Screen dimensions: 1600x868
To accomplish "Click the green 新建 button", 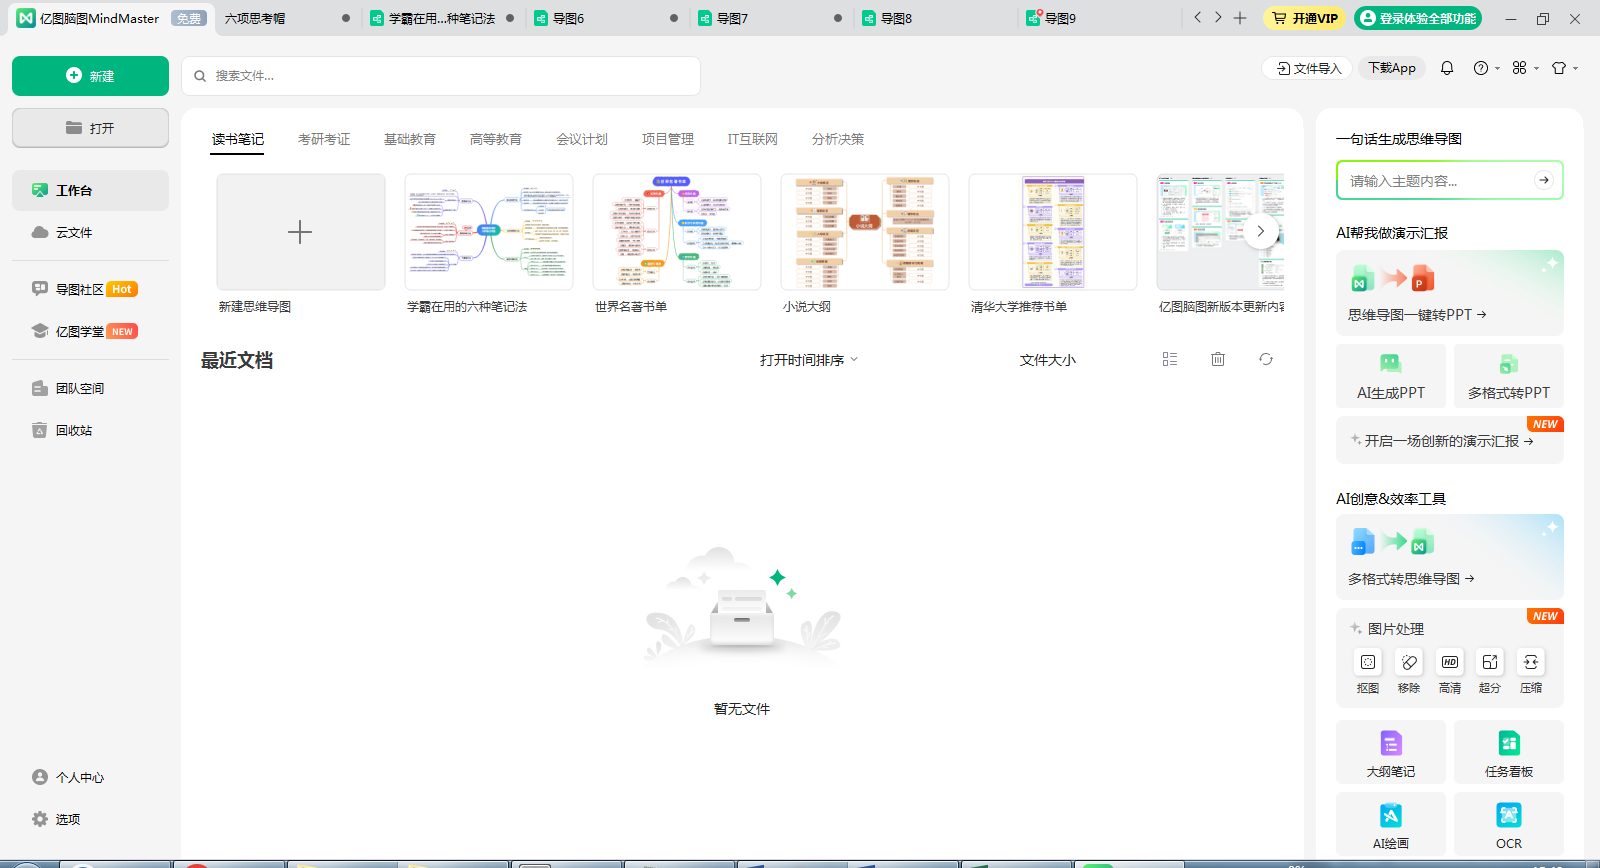I will tap(90, 76).
